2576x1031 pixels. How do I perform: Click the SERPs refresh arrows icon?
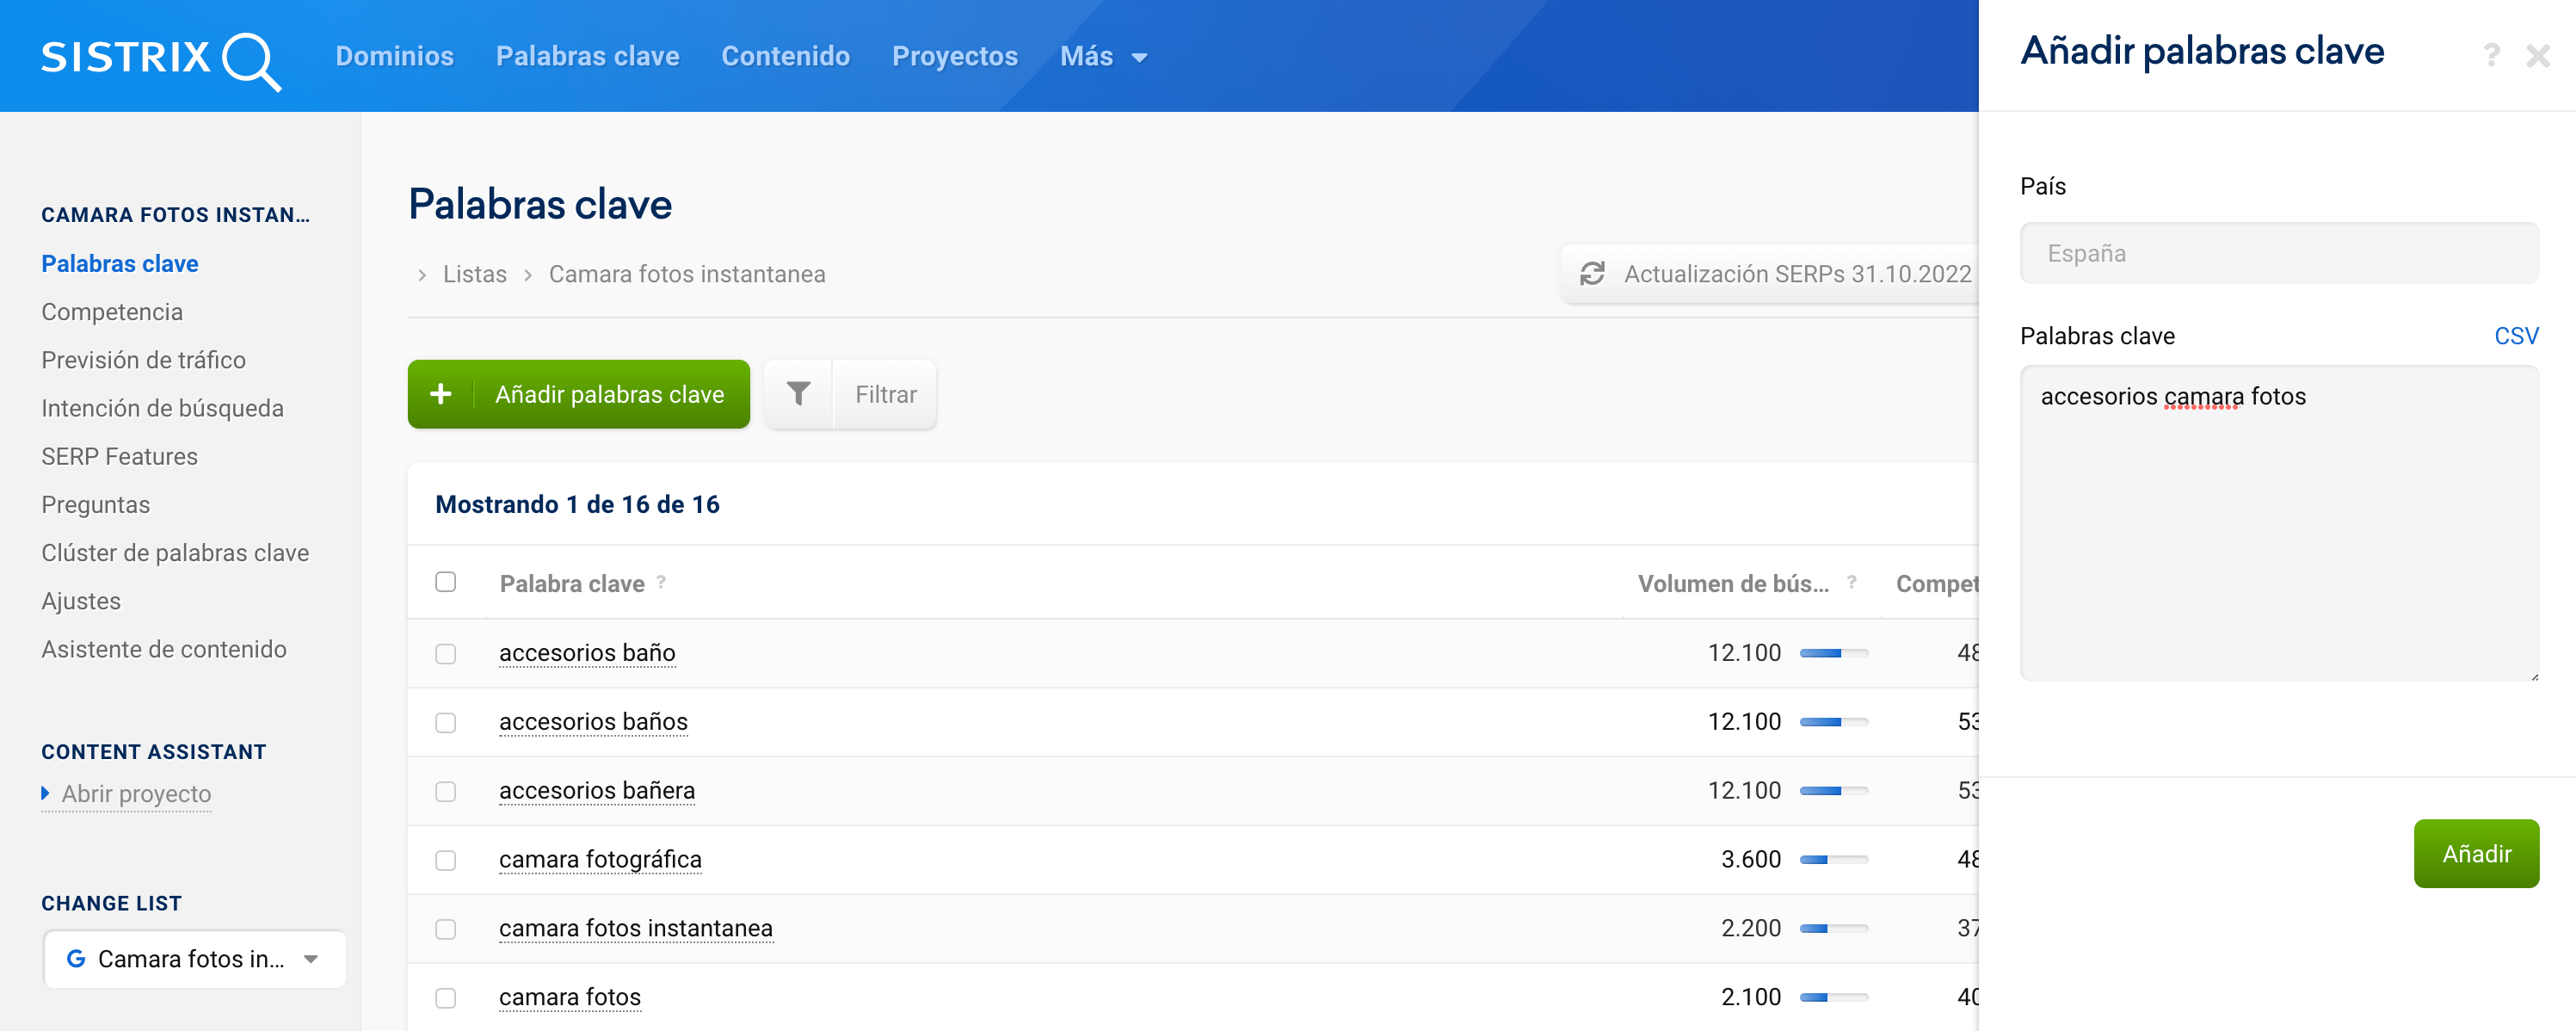tap(1592, 274)
